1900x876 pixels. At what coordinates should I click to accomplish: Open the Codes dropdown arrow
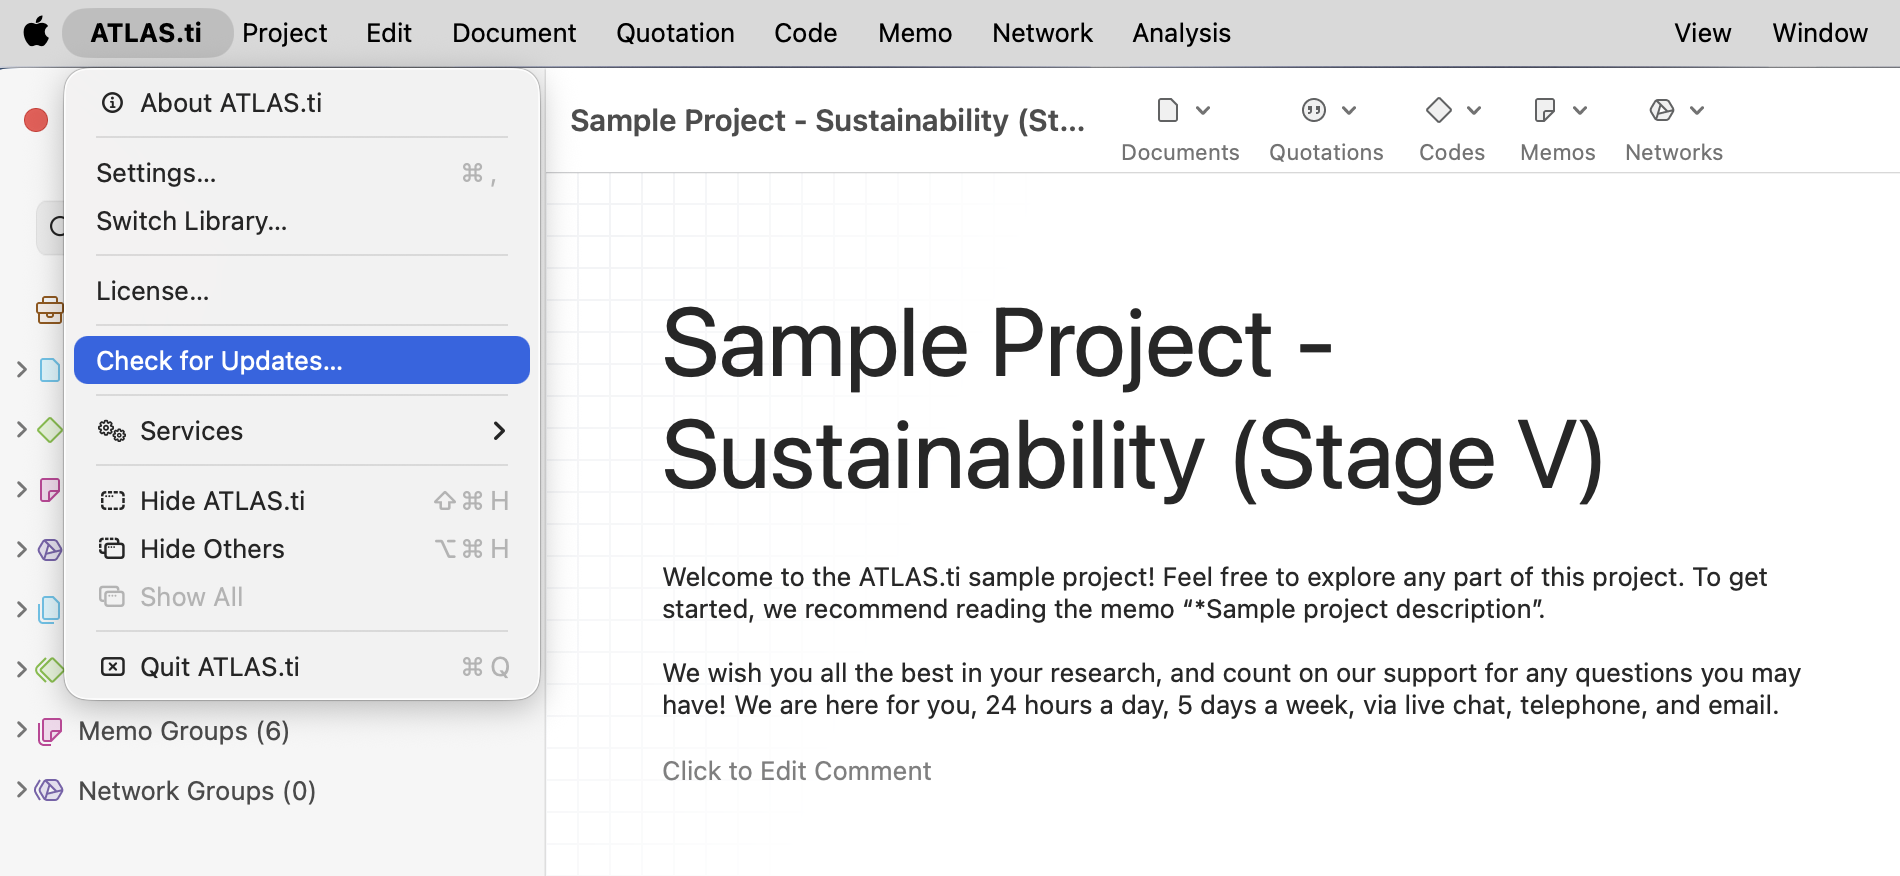coord(1474,110)
